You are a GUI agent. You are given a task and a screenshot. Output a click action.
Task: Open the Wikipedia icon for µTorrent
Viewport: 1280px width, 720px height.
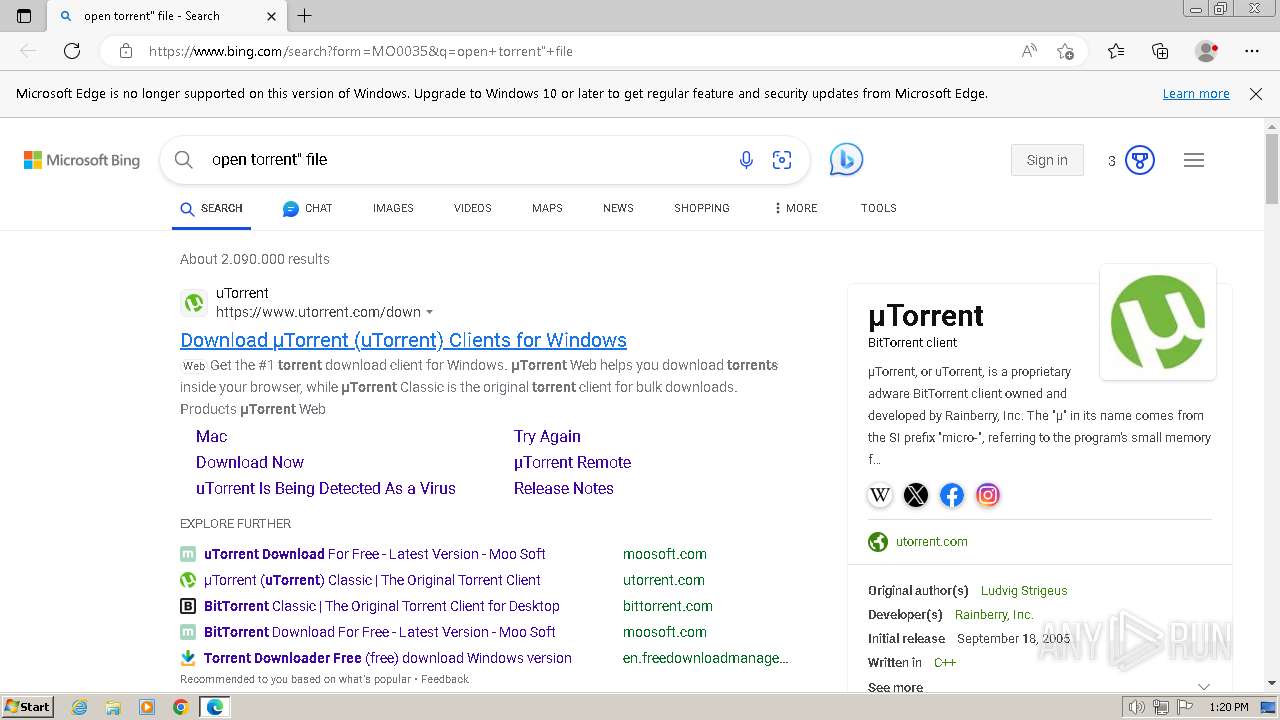(x=880, y=495)
